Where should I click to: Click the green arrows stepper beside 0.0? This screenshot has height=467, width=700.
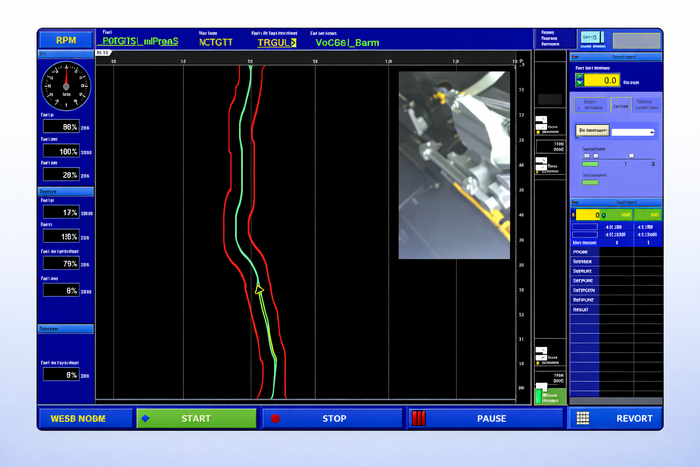[579, 80]
